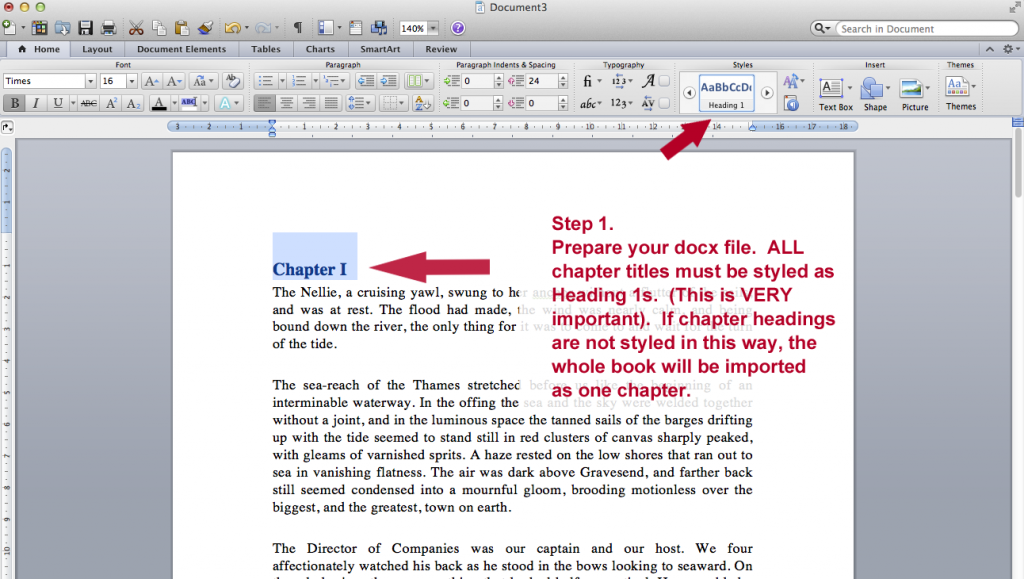Image resolution: width=1024 pixels, height=579 pixels.
Task: Click the bulleted list icon
Action: [264, 81]
